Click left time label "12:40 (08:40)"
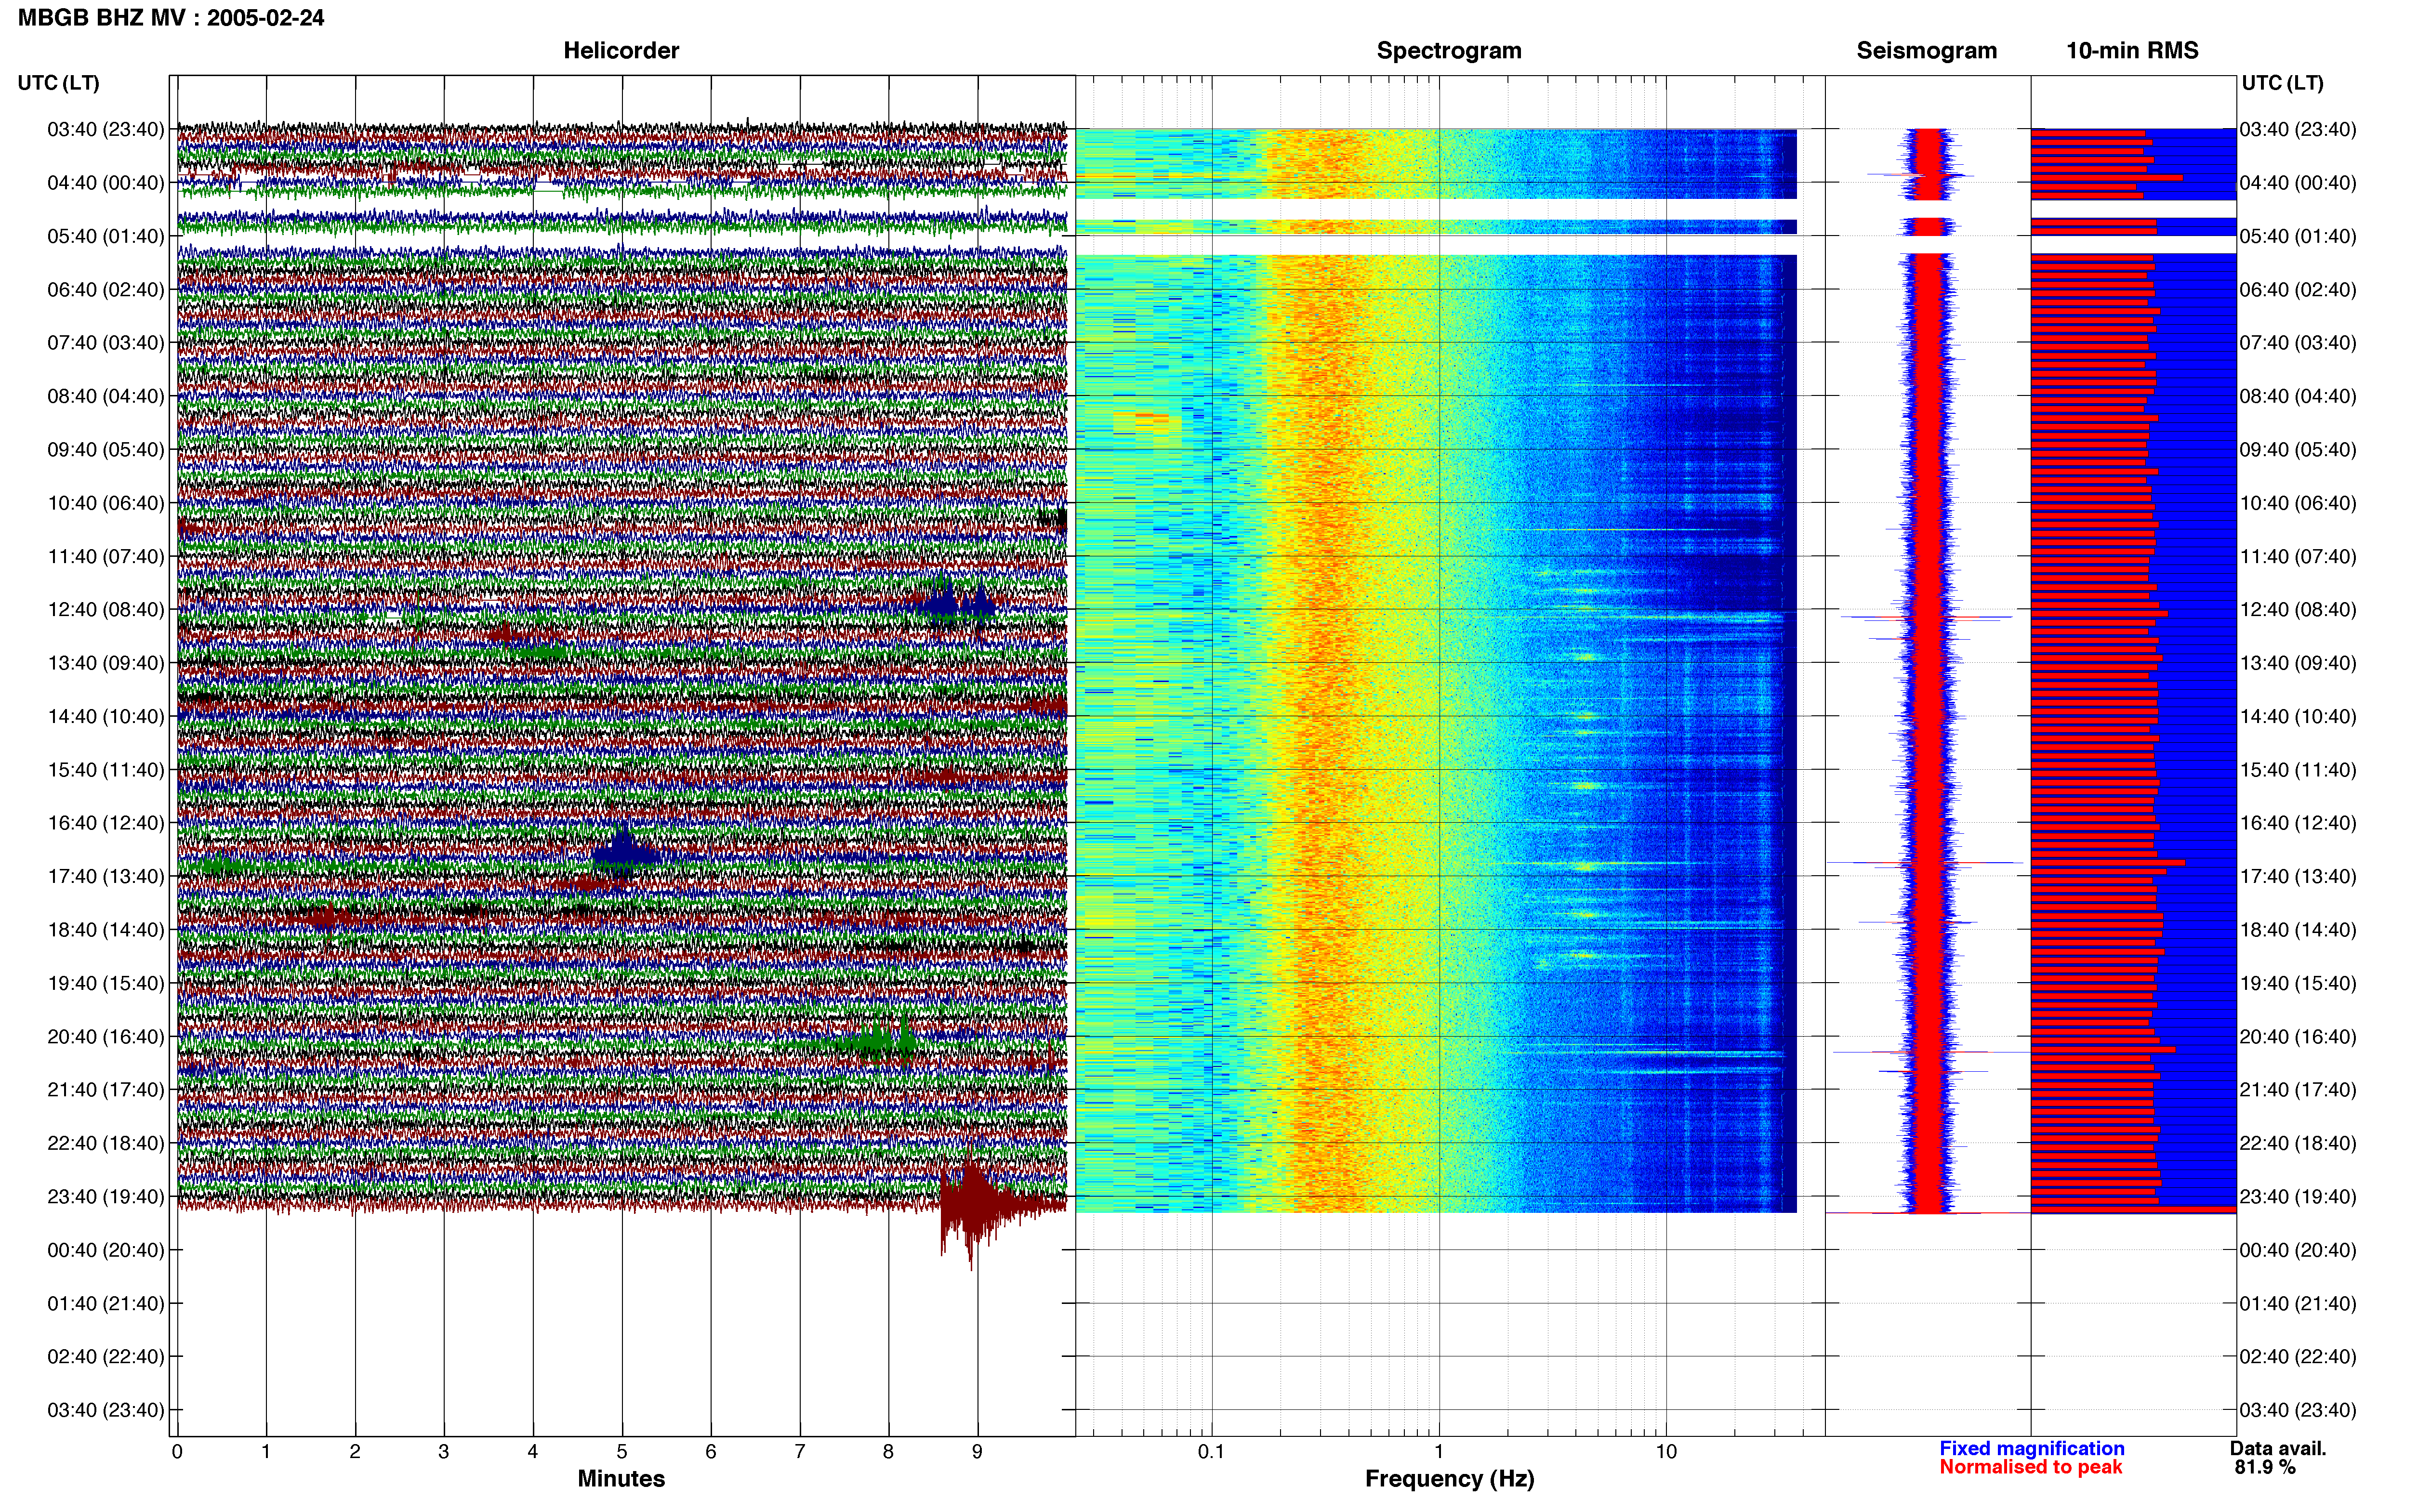Viewport: 2418px width, 1512px height. click(106, 610)
